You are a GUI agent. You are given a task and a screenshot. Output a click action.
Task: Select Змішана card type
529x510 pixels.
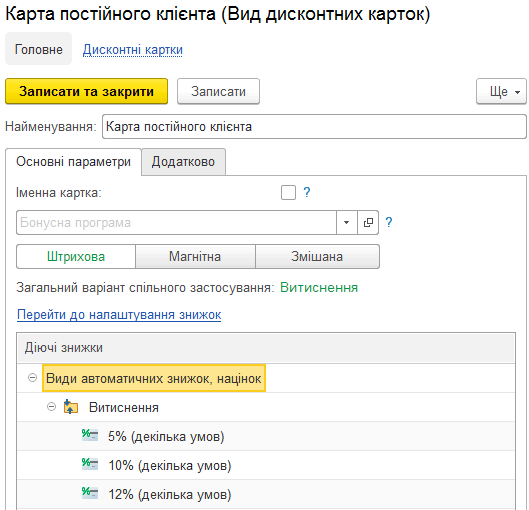click(317, 257)
